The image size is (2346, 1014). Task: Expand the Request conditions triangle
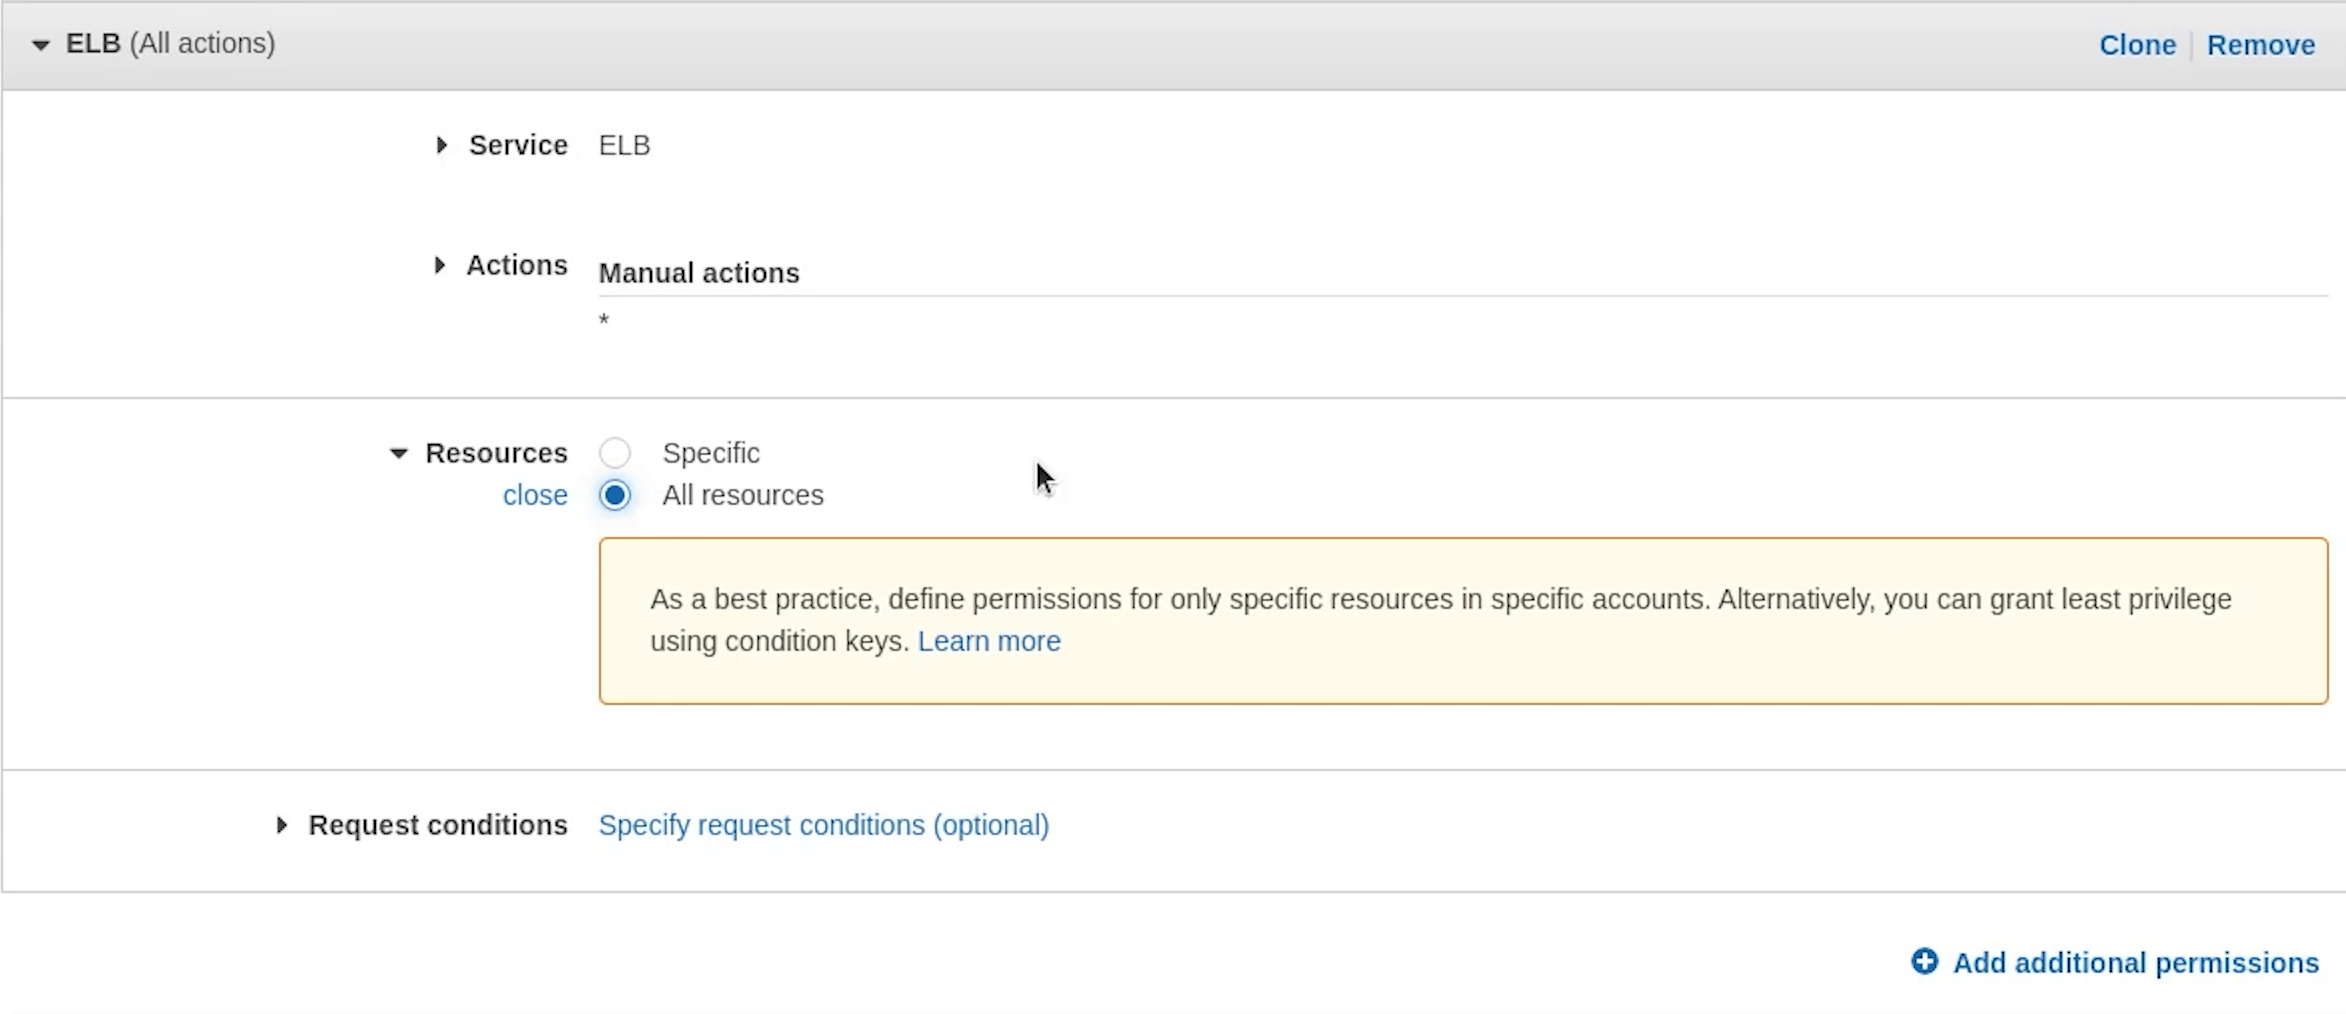pos(282,825)
